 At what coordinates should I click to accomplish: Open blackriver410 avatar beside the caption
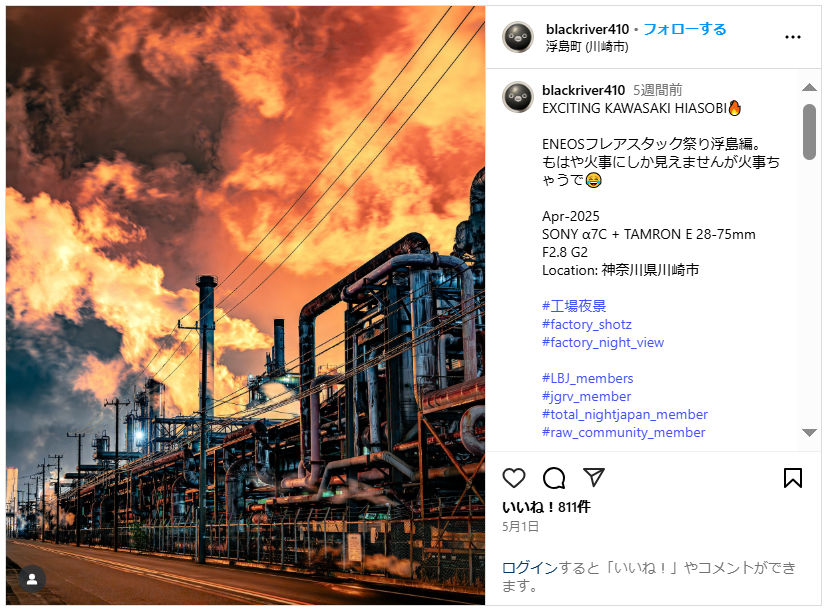(x=518, y=97)
